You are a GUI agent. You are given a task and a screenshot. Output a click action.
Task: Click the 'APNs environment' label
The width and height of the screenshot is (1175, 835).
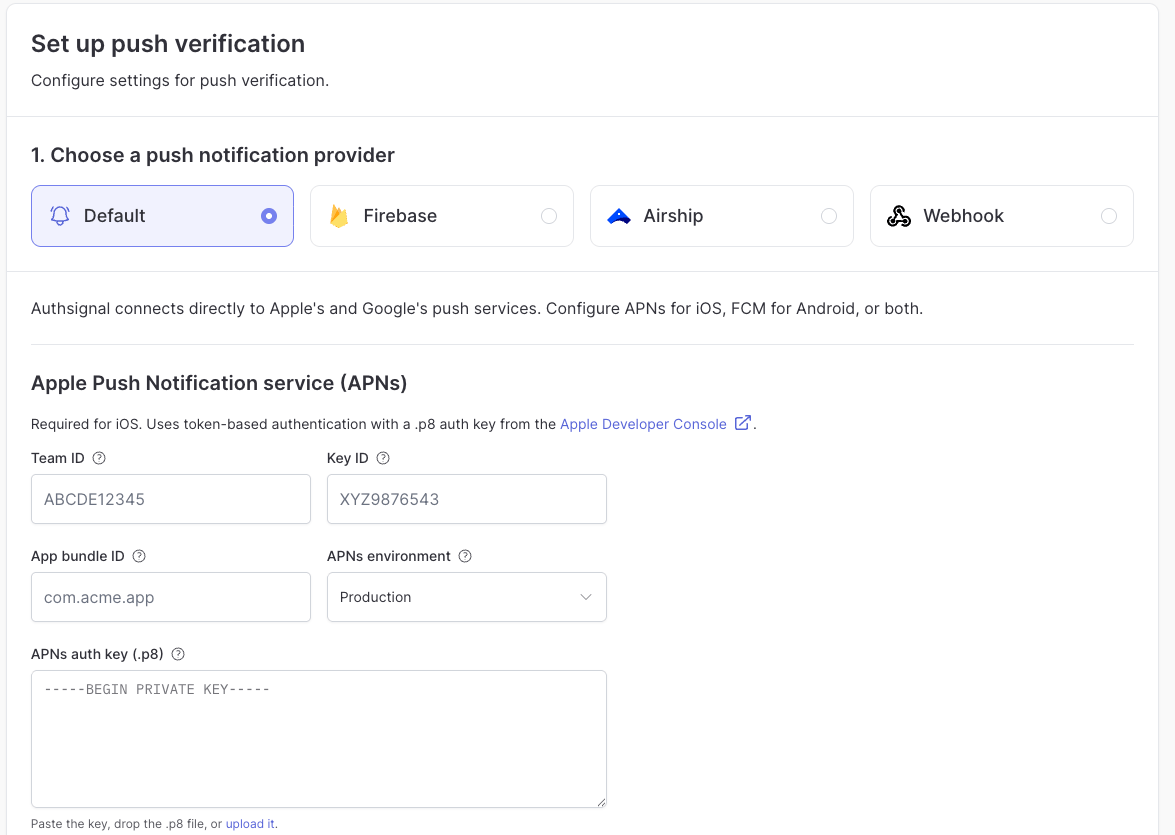389,556
